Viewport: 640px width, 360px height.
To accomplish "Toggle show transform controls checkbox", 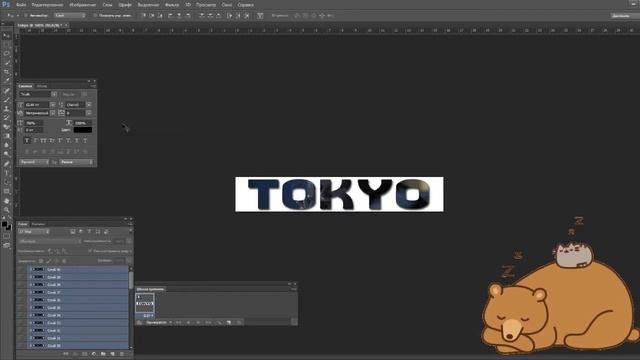I will click(95, 16).
